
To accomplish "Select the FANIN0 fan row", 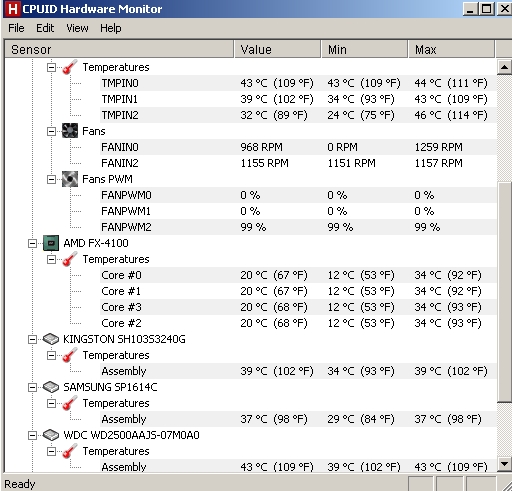I will click(298, 147).
